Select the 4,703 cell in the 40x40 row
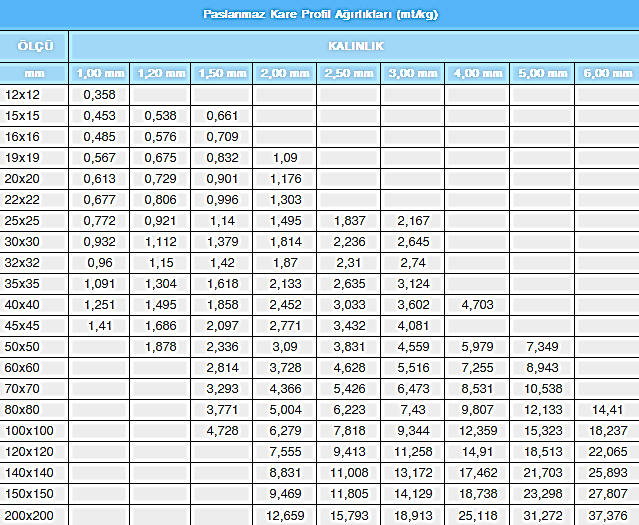This screenshot has height=525, width=639. [x=476, y=304]
